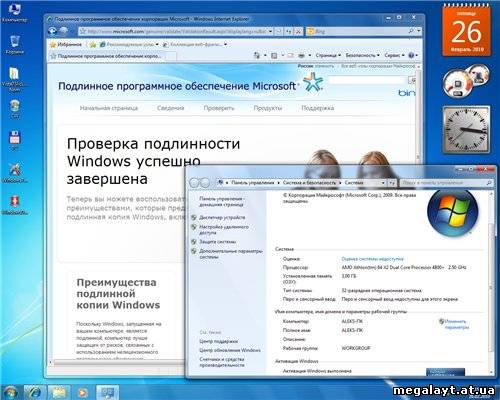500x400 pixels.
Task: Click the read mail icon in IE command bar
Action: click(291, 56)
